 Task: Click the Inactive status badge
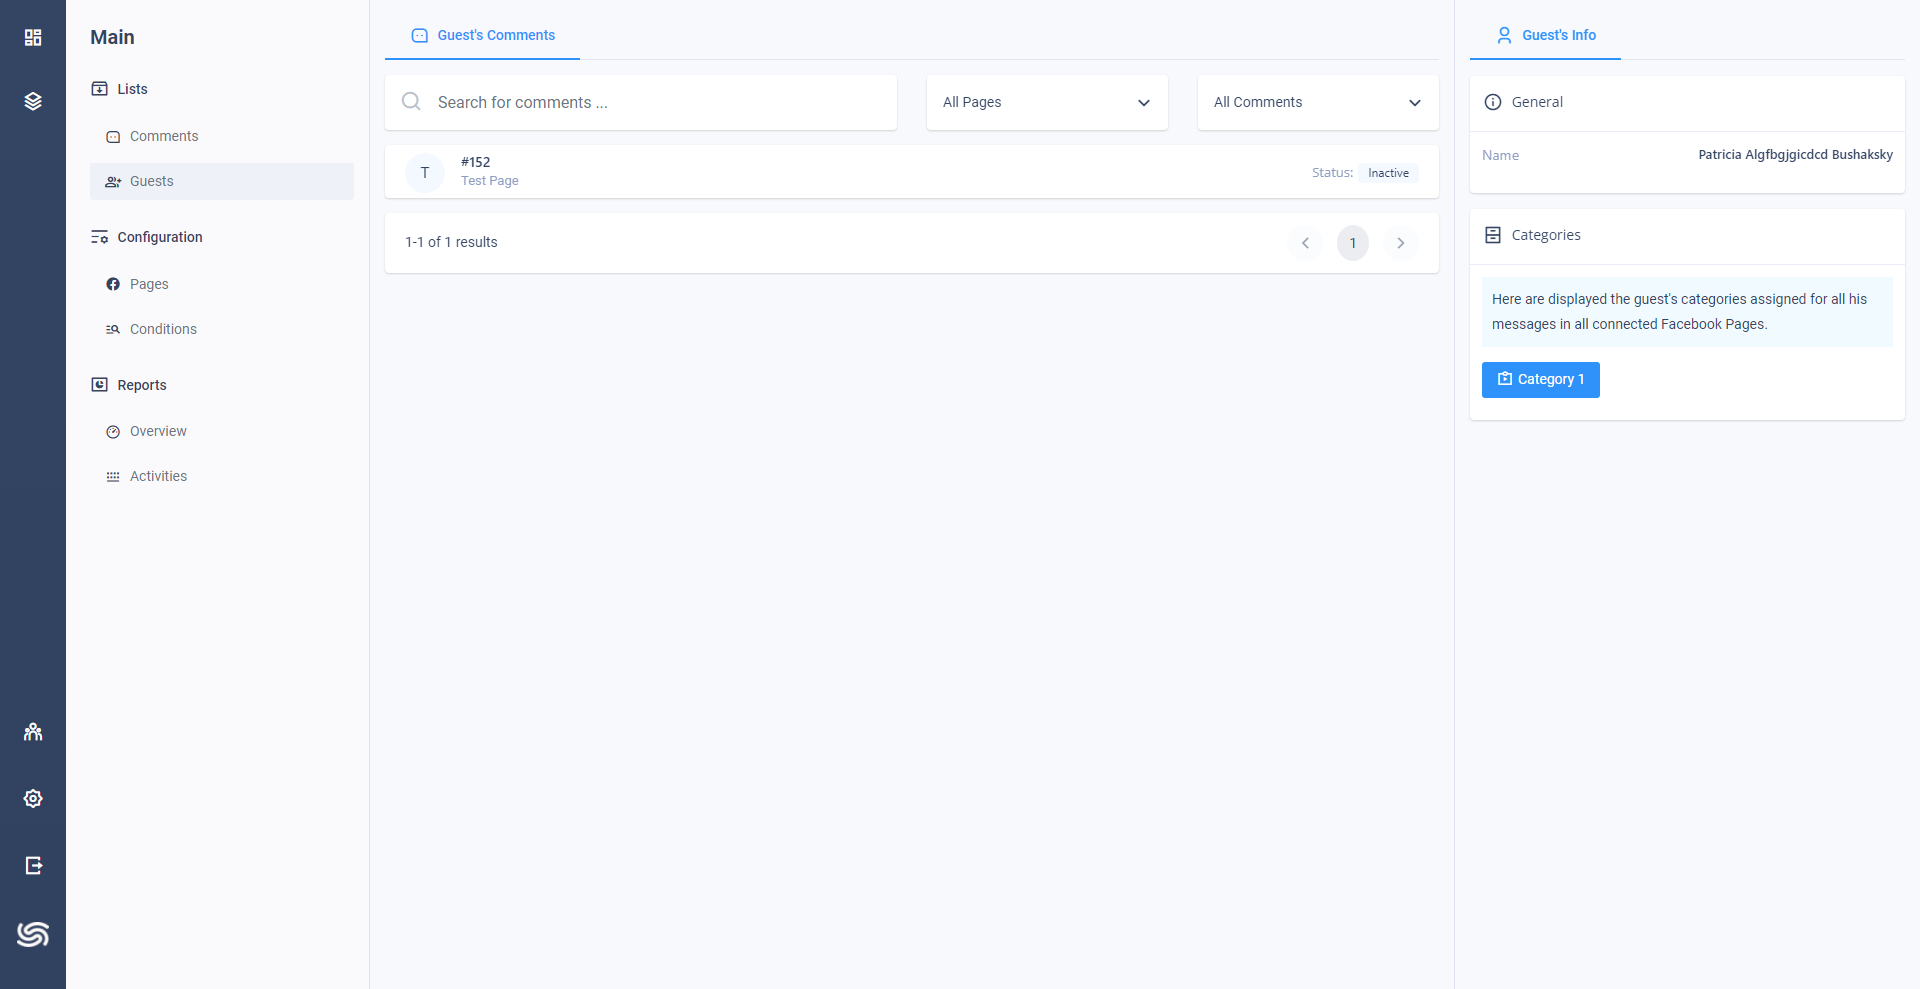point(1388,173)
